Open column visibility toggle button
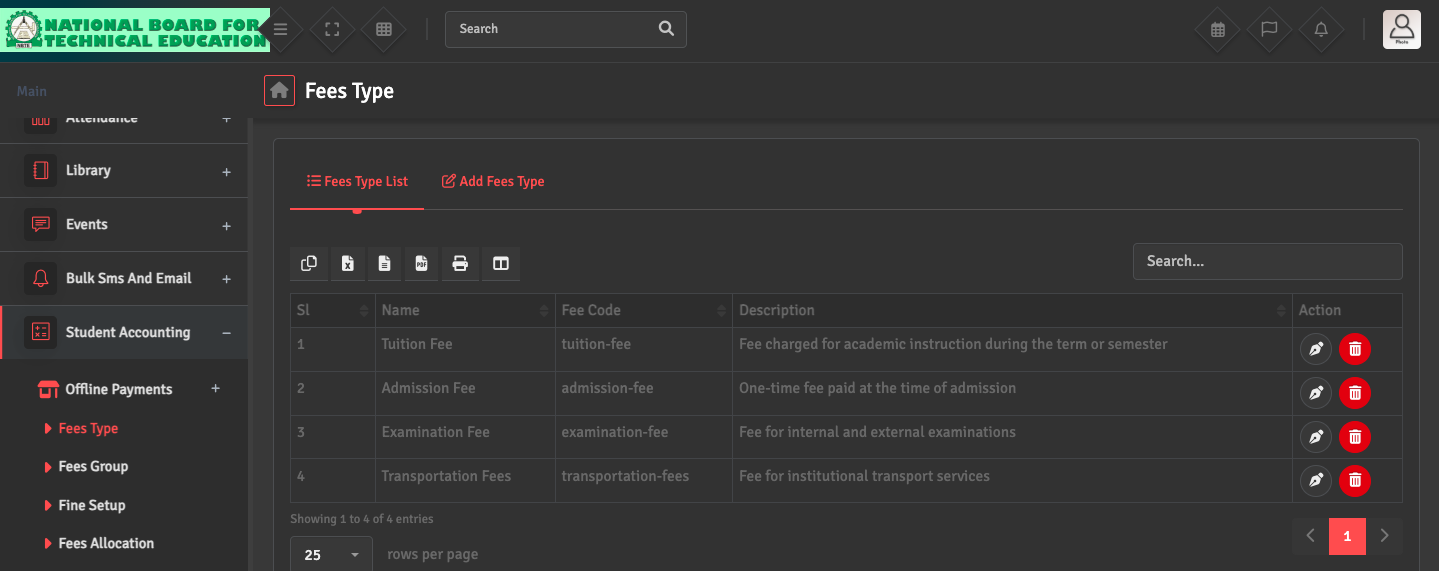The image size is (1439, 571). point(501,264)
